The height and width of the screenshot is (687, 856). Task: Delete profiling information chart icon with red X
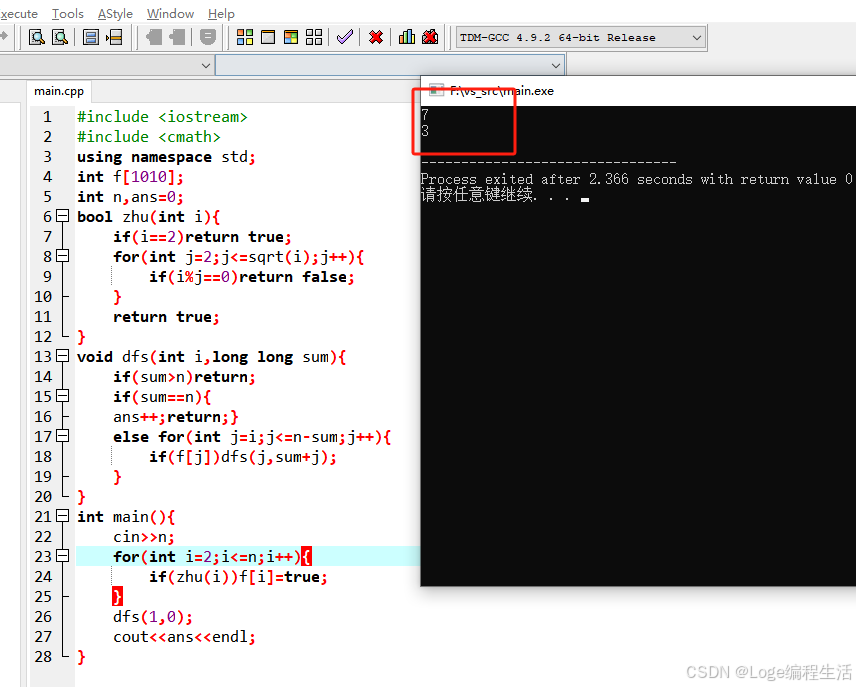[x=430, y=37]
